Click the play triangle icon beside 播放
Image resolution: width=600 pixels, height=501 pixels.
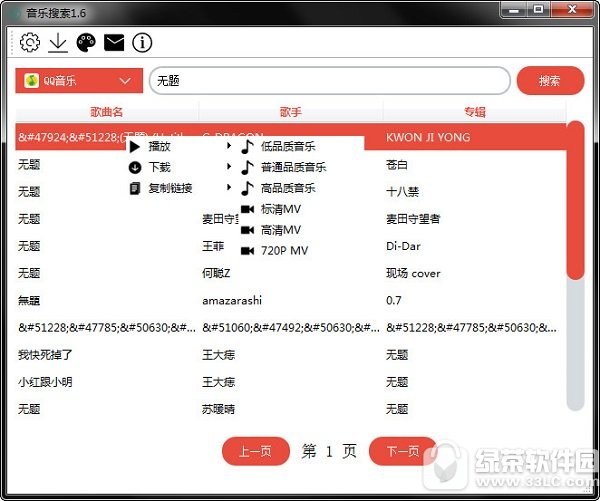[134, 146]
